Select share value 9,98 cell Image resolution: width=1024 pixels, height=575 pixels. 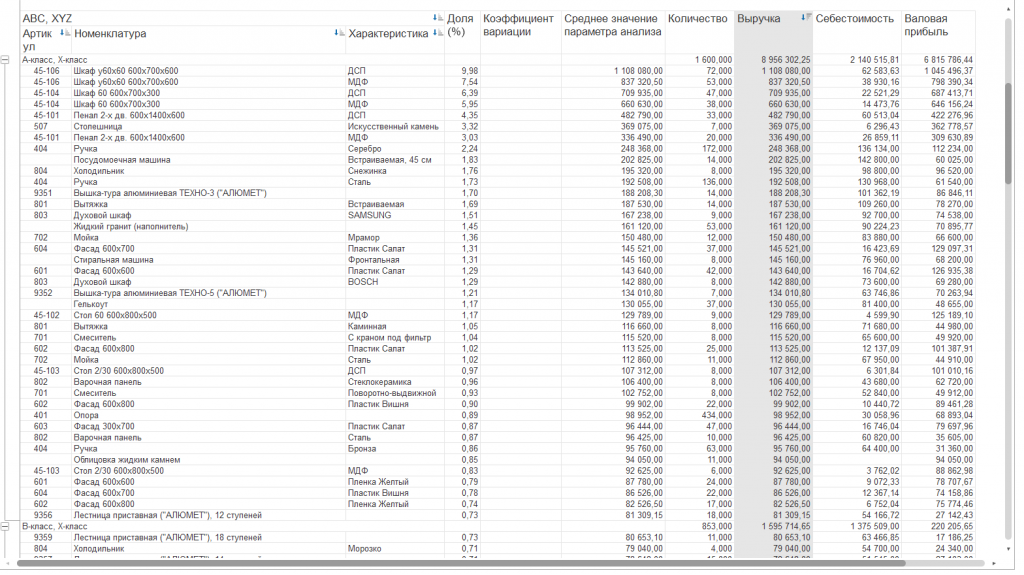[x=470, y=71]
